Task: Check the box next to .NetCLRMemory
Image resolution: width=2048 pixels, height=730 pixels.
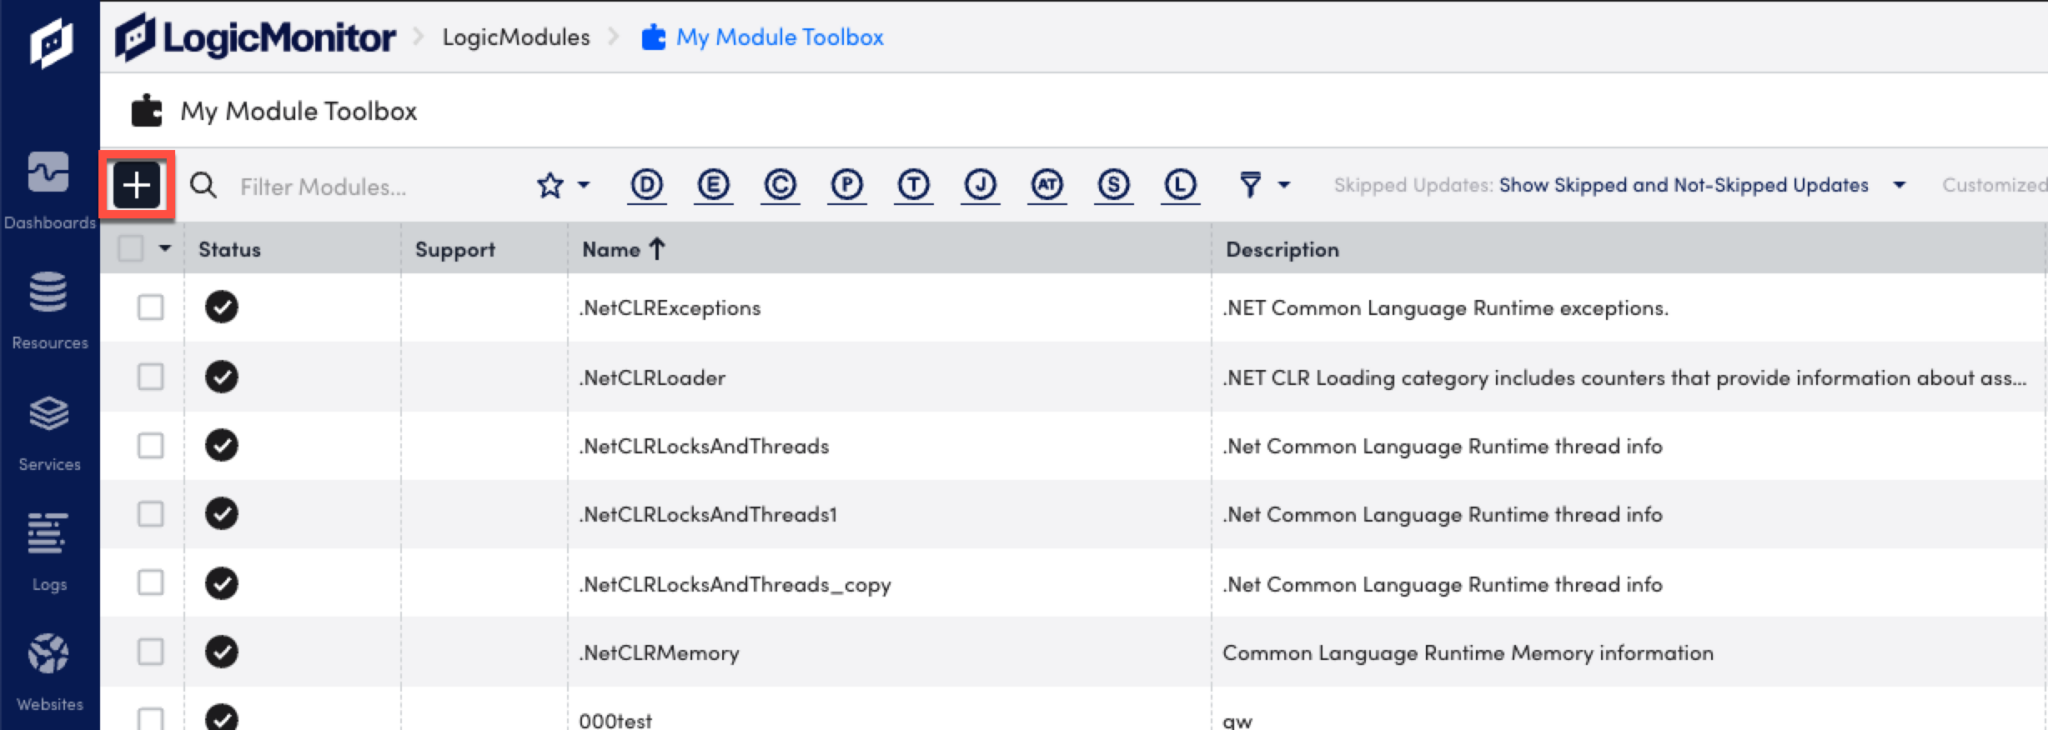Action: [x=151, y=652]
